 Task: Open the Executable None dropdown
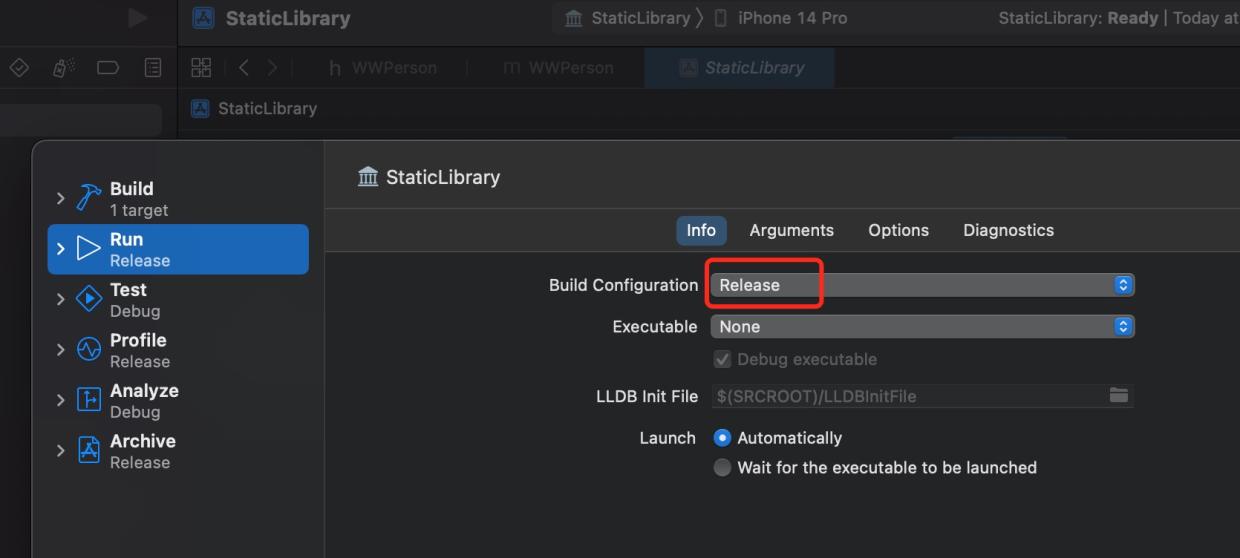[922, 326]
